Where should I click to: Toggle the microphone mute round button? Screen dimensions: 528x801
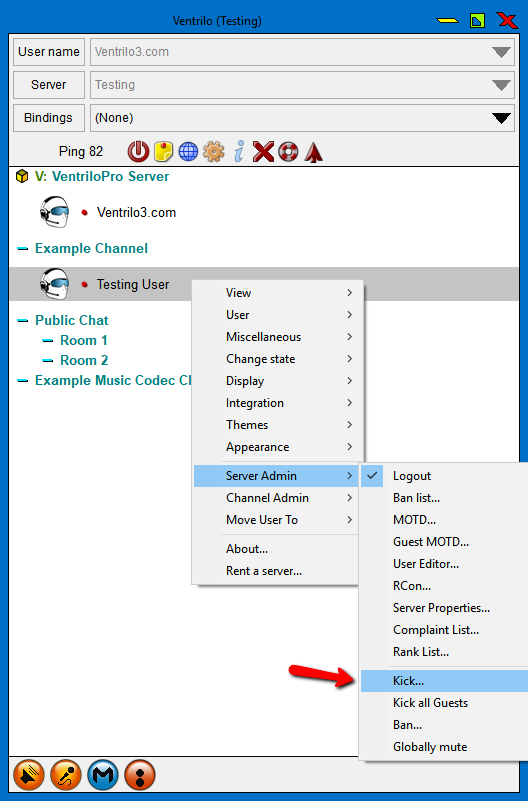[x=66, y=775]
